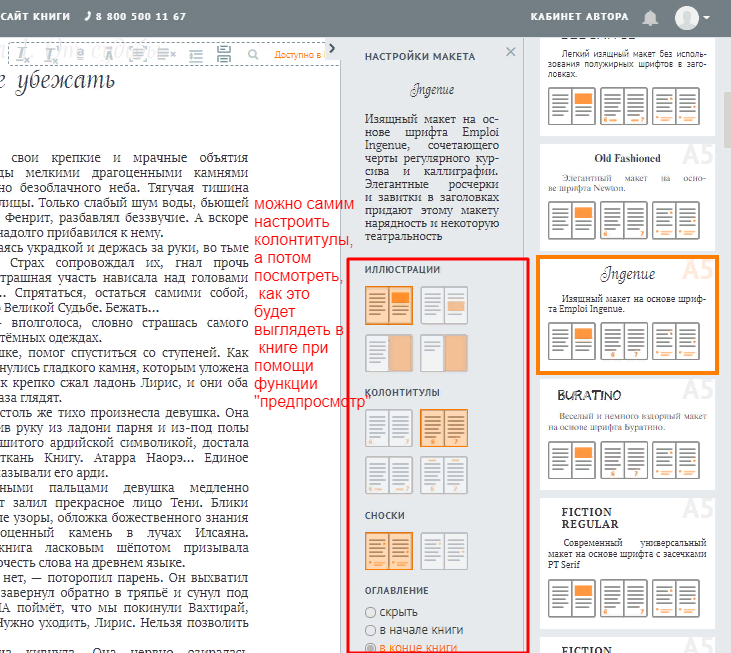The image size is (731, 653).
Task: Select the Old Fashioned layout template
Action: point(626,190)
